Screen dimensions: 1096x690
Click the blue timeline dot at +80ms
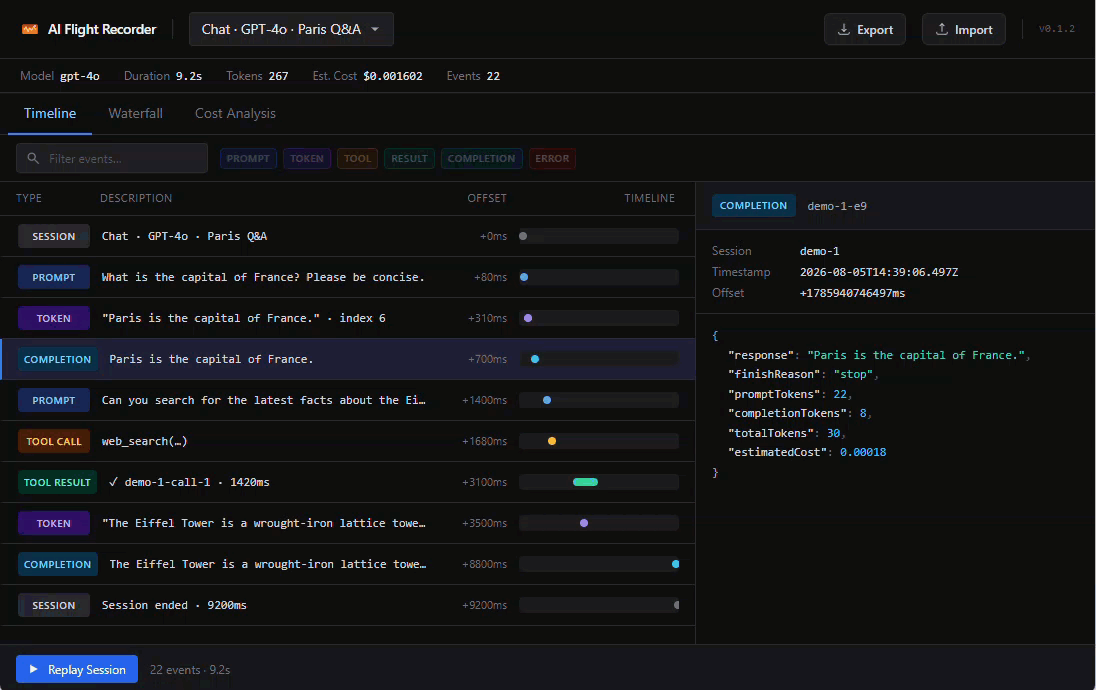pyautogui.click(x=524, y=278)
